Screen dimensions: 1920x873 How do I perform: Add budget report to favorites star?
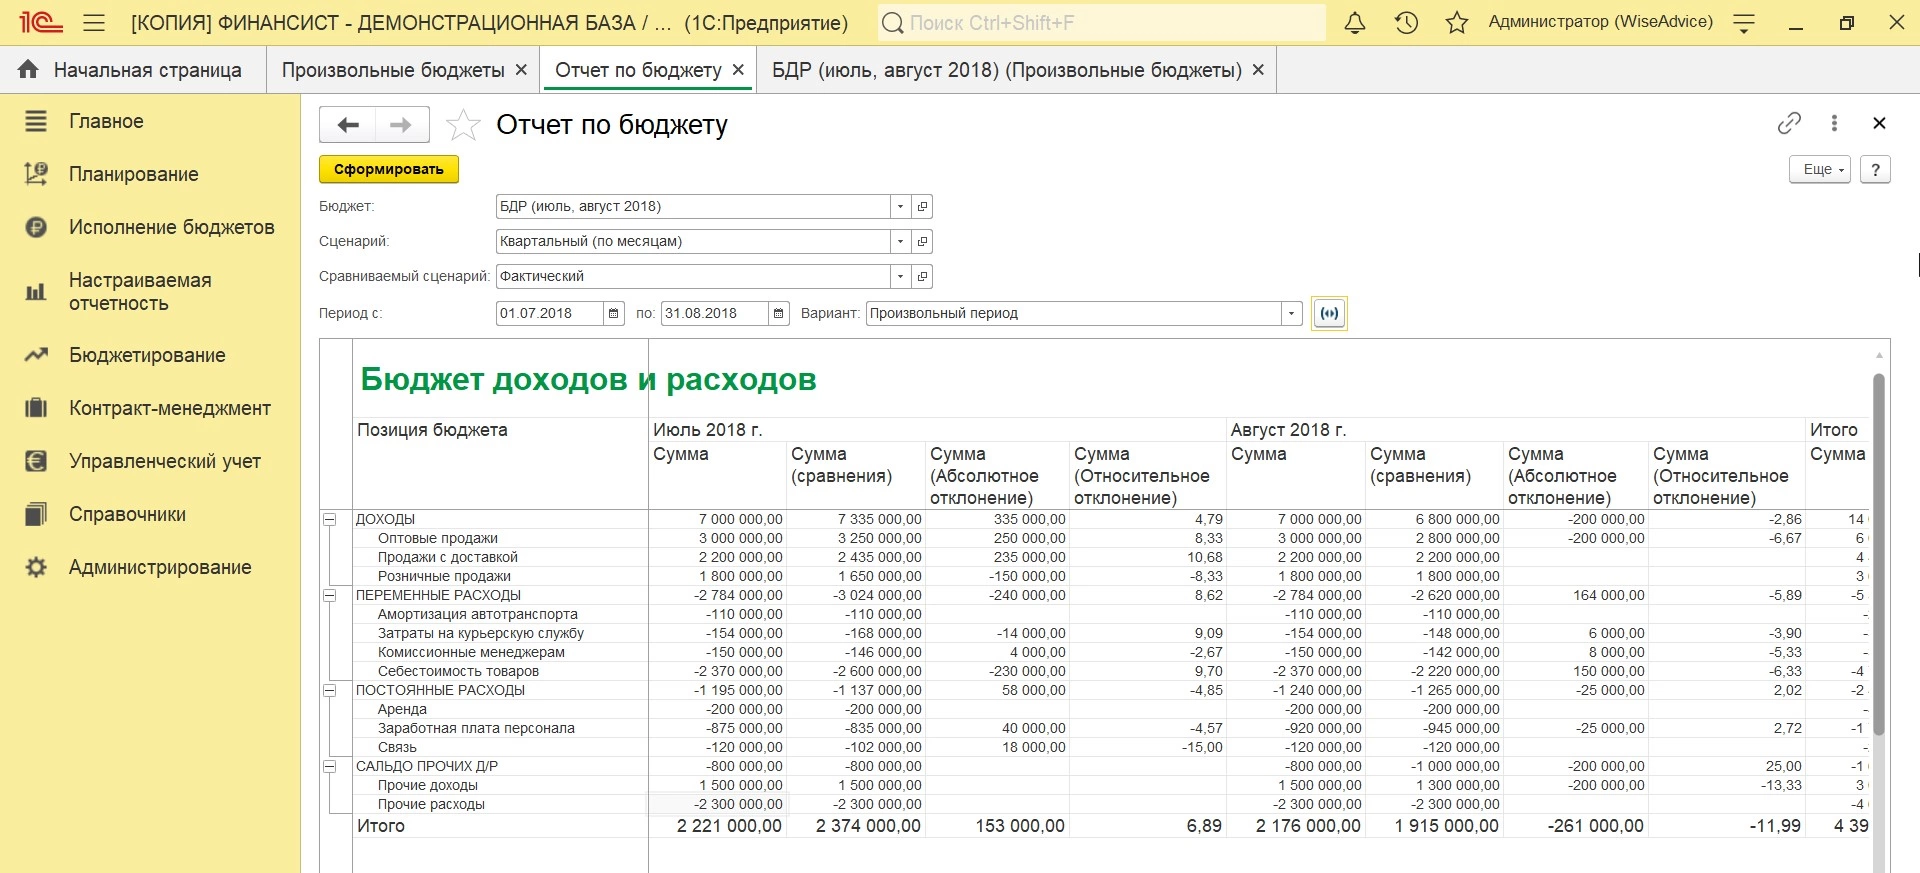[463, 125]
